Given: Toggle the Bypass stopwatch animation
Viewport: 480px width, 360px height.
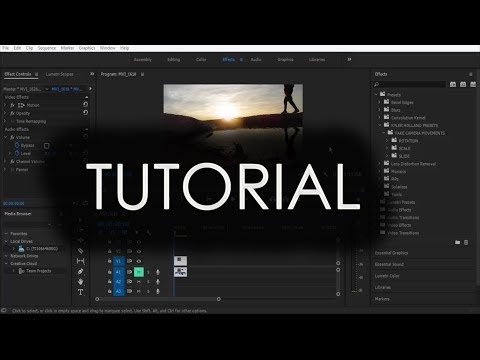Looking at the screenshot, I should coord(17,145).
